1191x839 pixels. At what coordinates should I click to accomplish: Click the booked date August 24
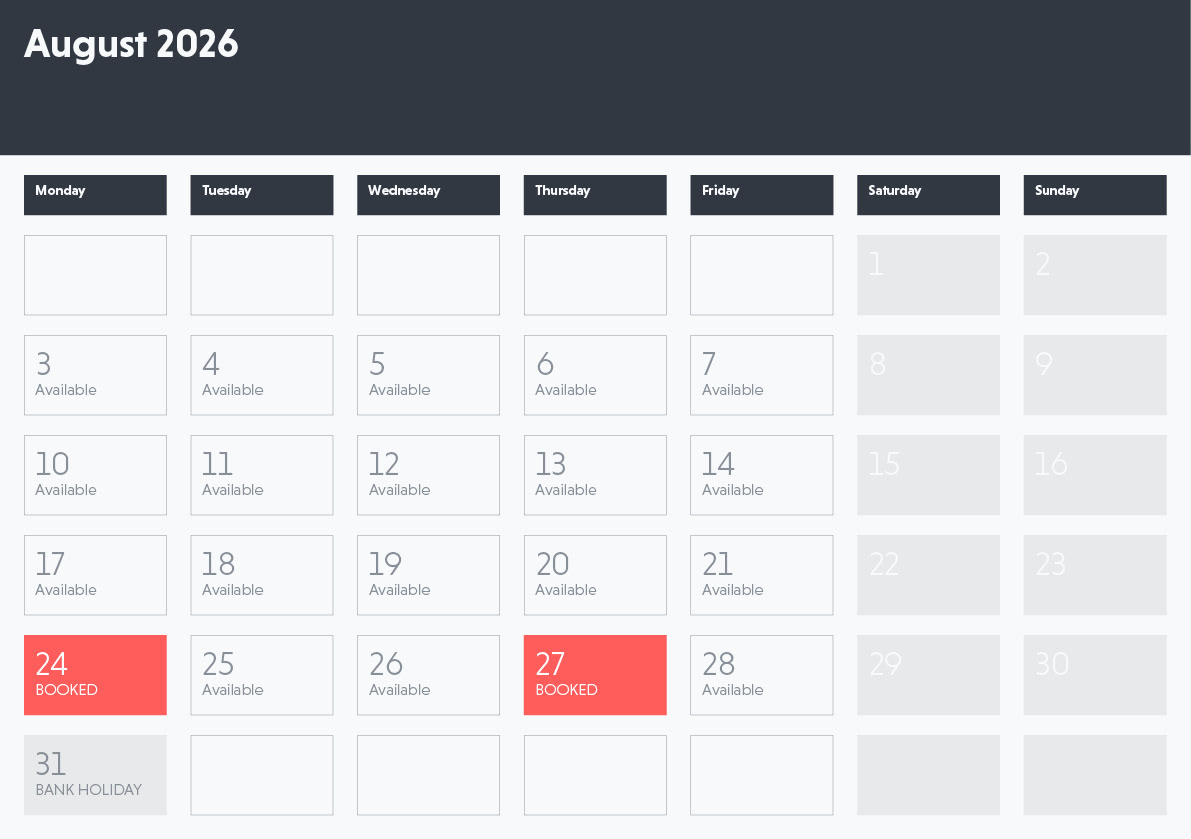pyautogui.click(x=95, y=675)
